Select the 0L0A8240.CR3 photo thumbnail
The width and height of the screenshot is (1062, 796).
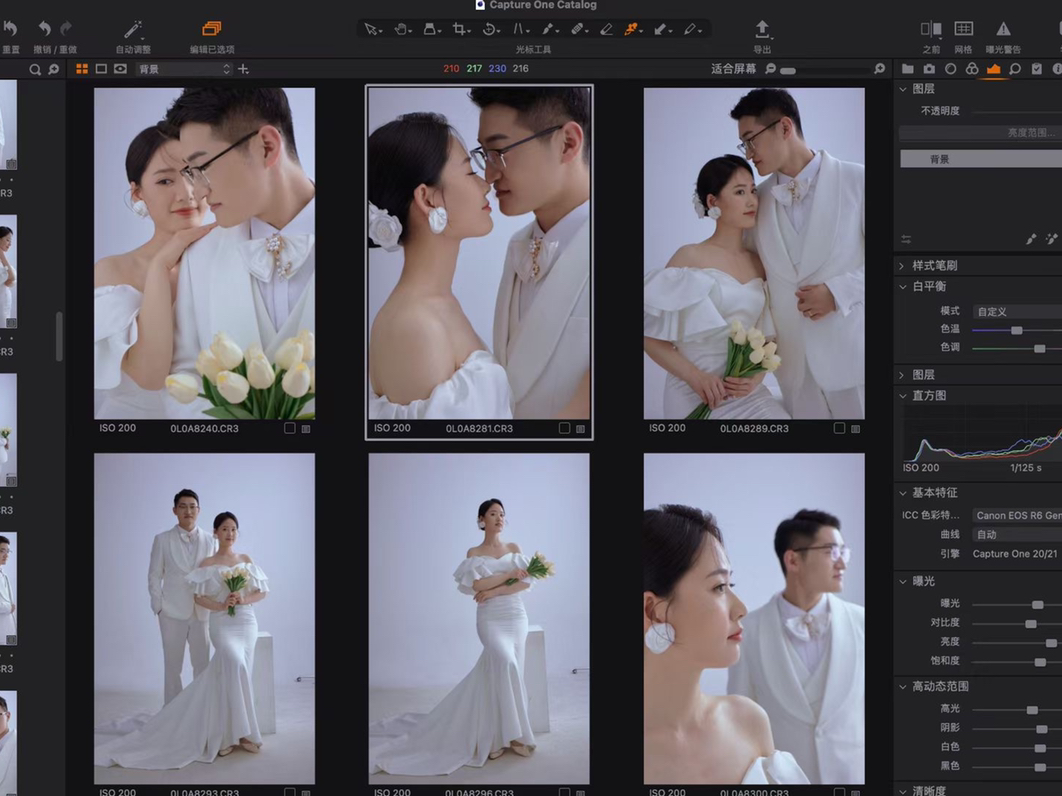point(204,253)
